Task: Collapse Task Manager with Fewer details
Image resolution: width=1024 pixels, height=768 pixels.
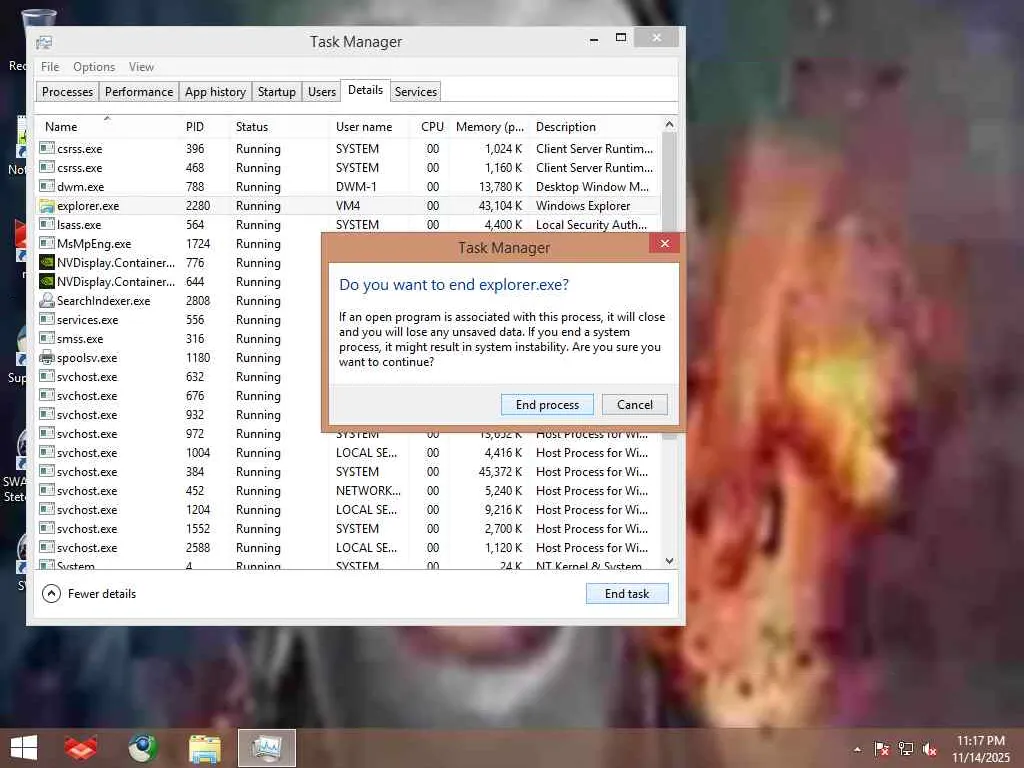Action: (89, 594)
